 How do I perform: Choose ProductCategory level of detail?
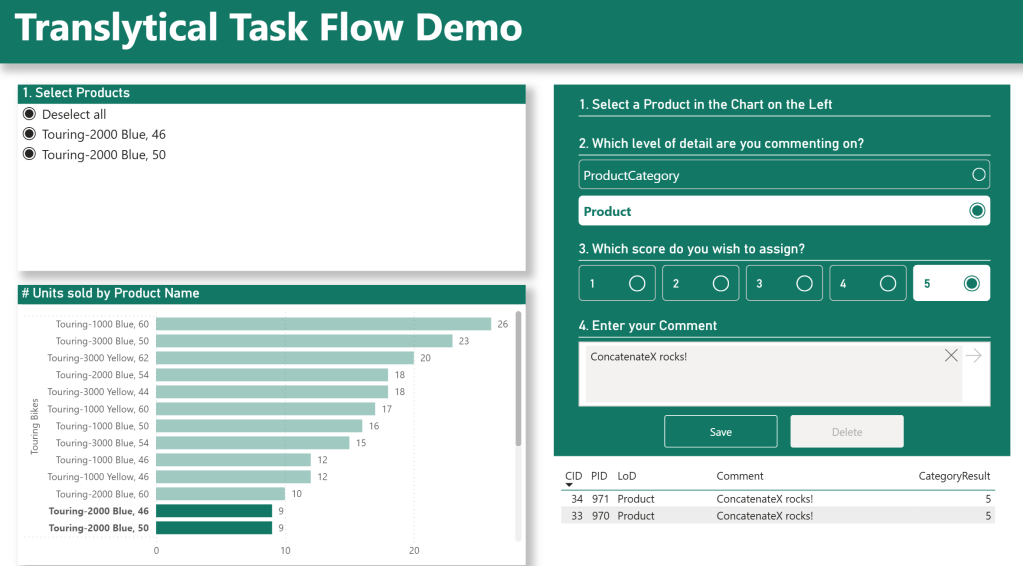pos(784,175)
